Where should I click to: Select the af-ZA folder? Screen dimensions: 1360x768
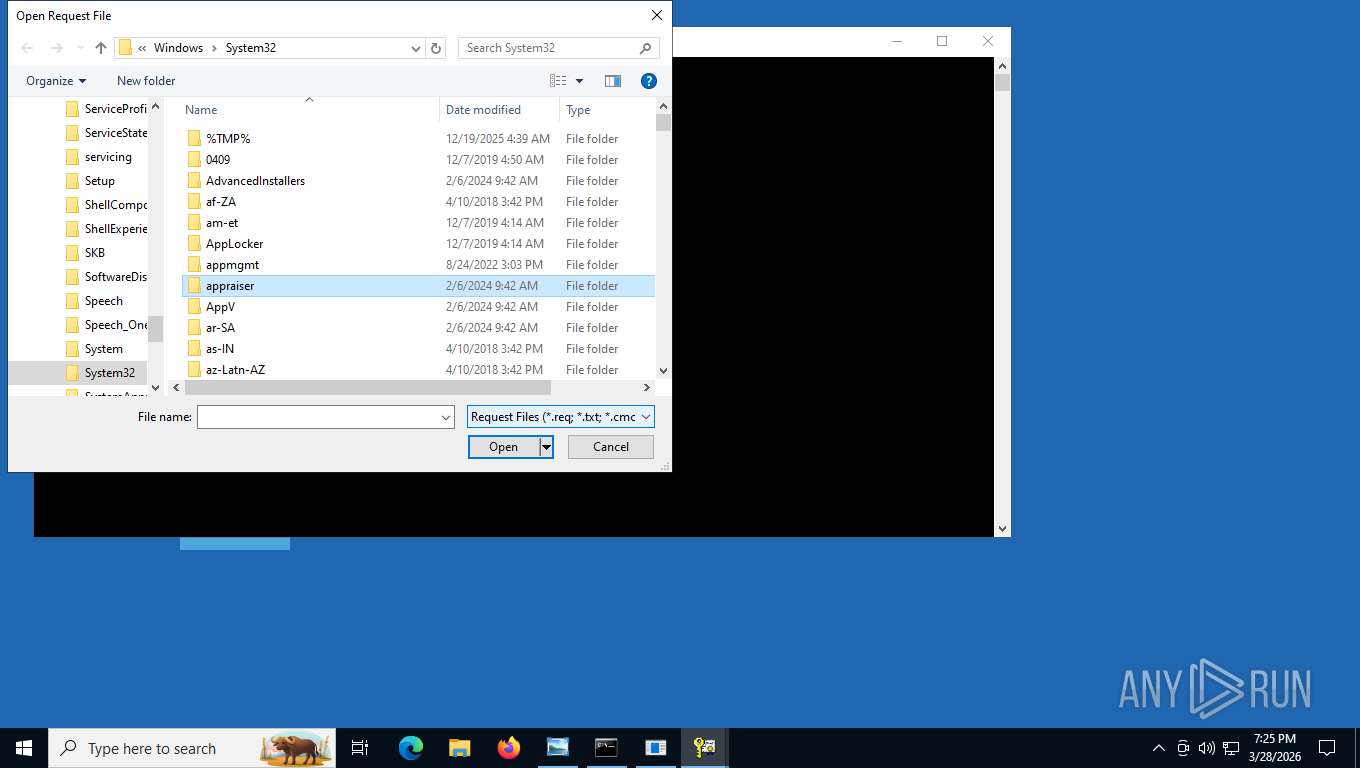[418, 202]
